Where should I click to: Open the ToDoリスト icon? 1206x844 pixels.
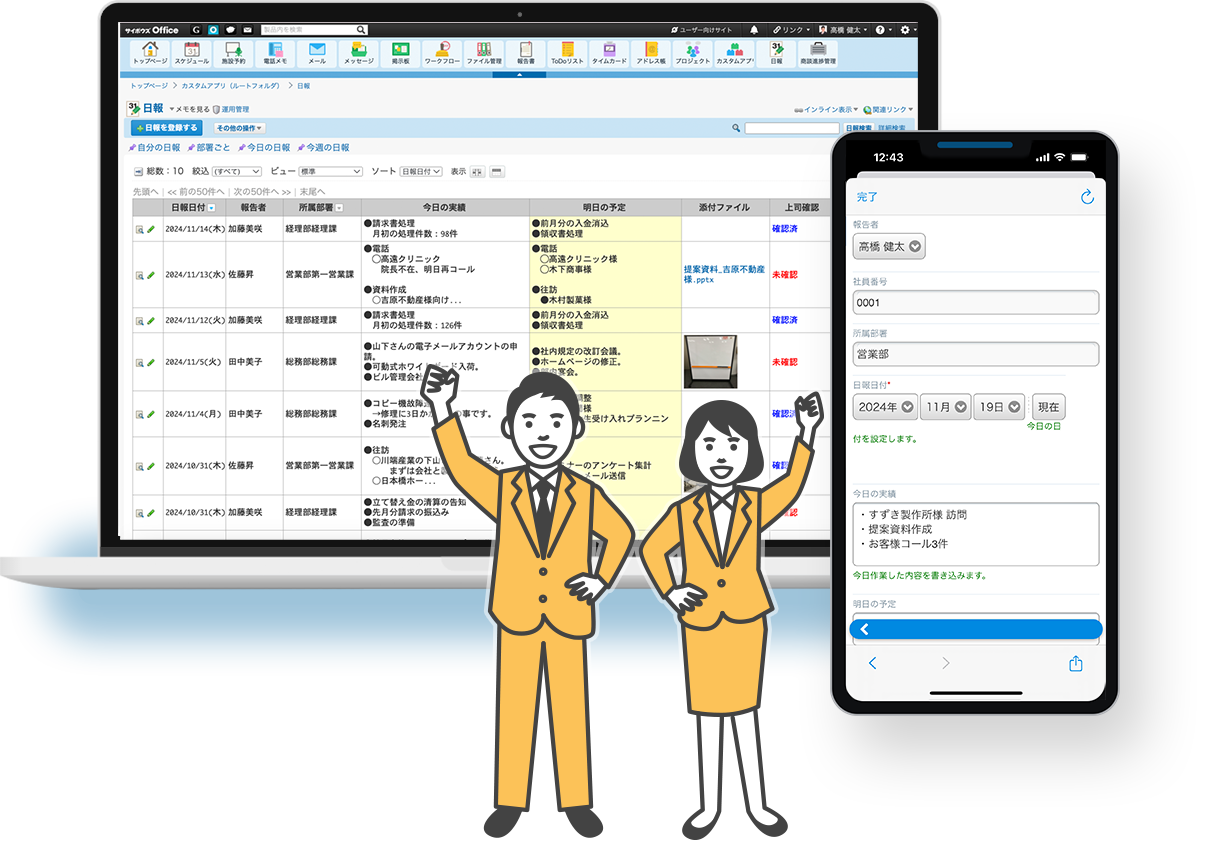pyautogui.click(x=567, y=53)
